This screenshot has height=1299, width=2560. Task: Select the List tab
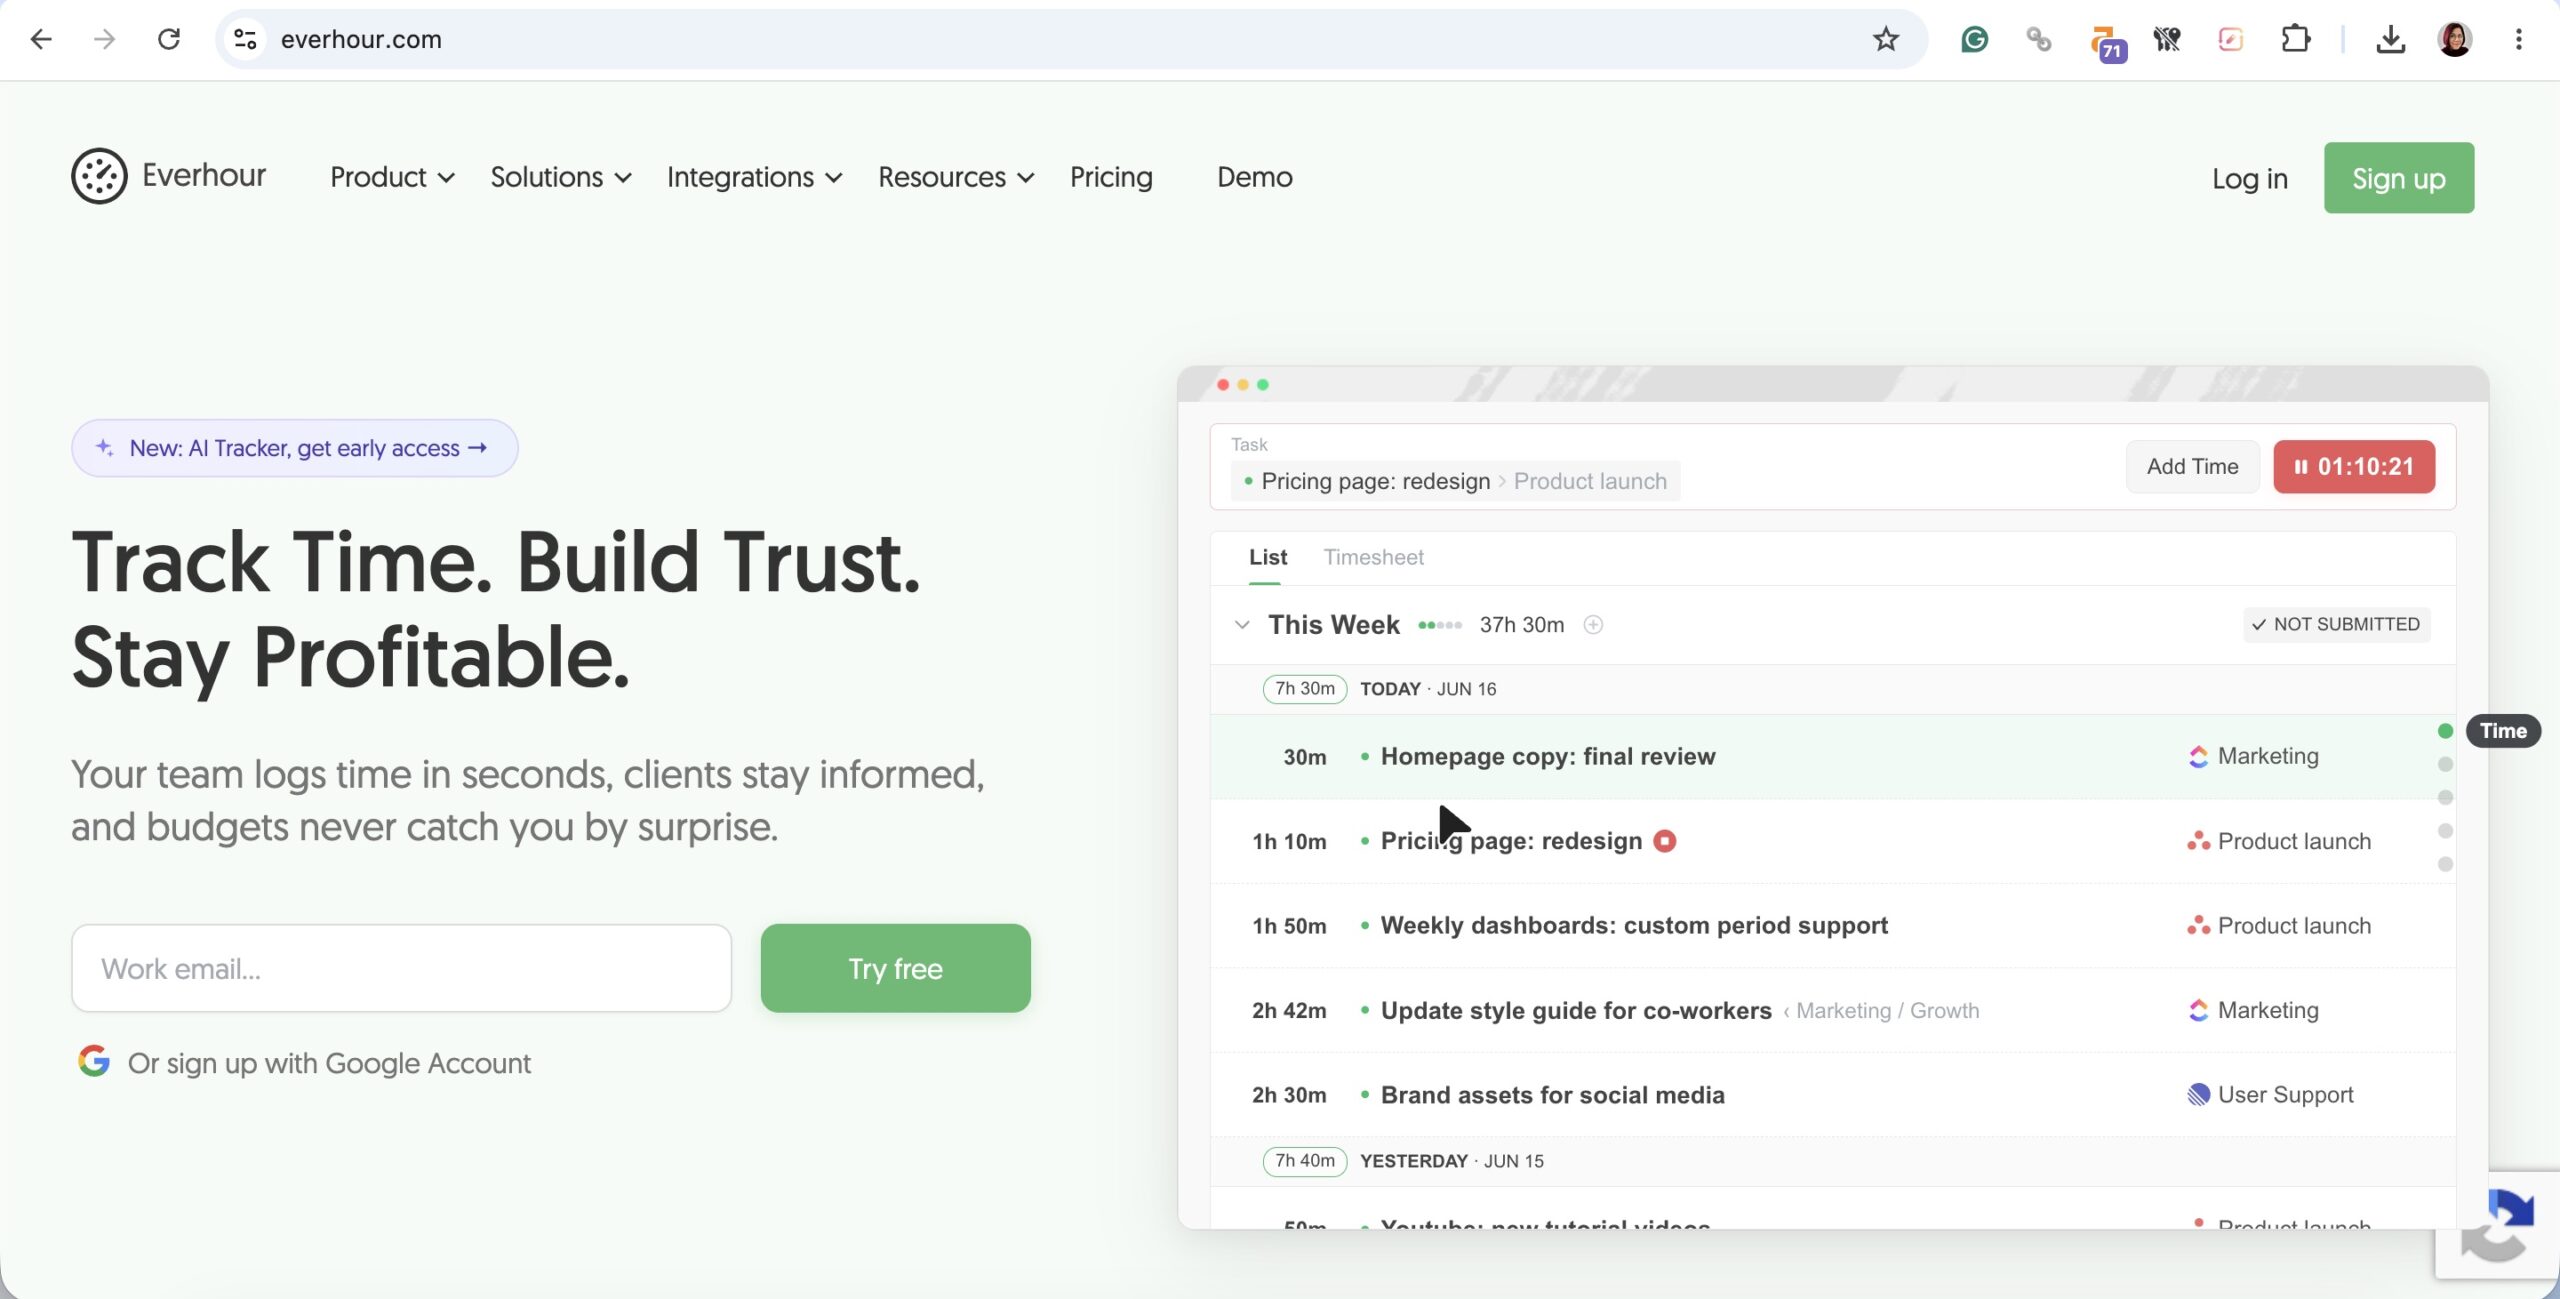pos(1267,557)
